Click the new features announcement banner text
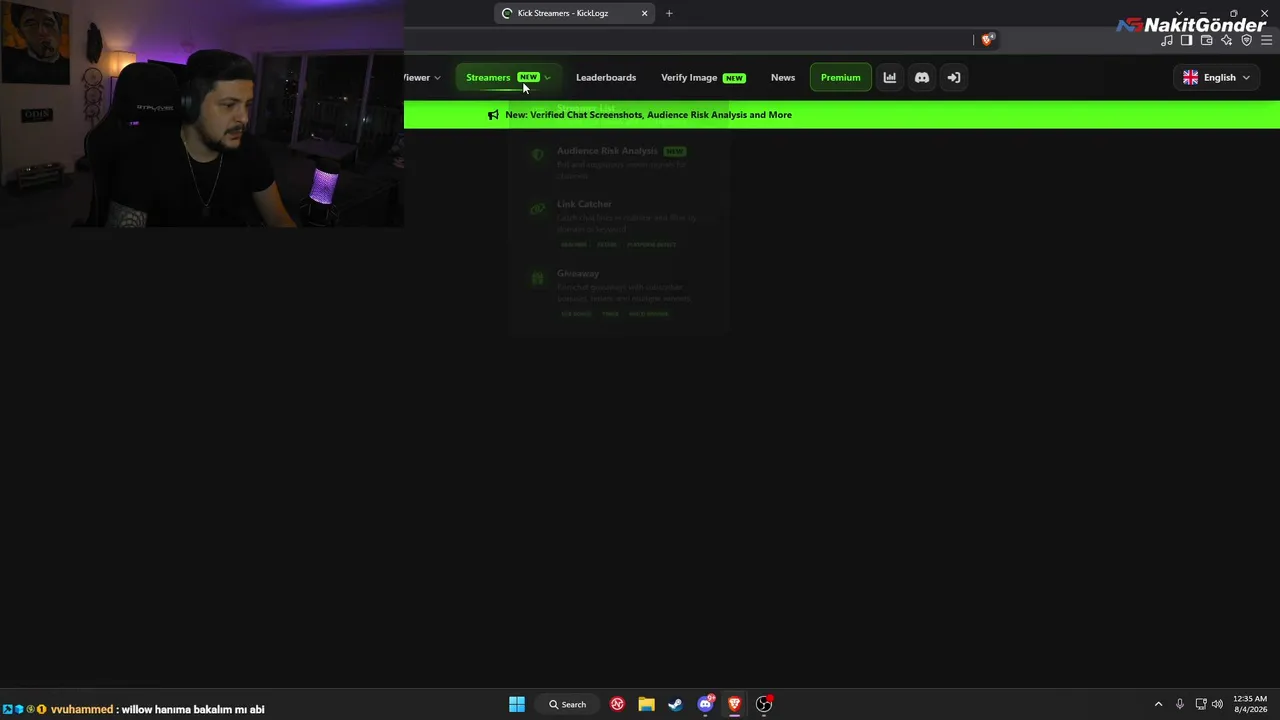 point(648,115)
